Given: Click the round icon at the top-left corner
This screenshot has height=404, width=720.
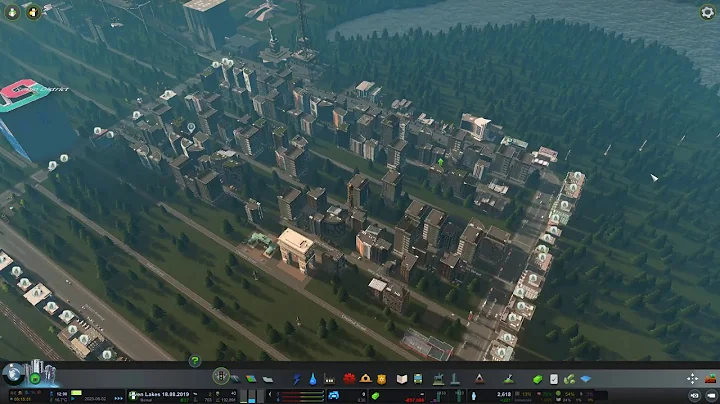Looking at the screenshot, I should click(12, 12).
